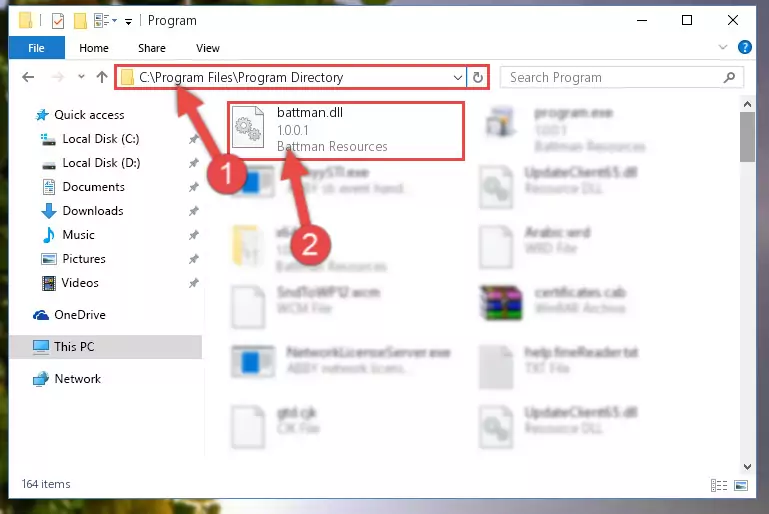The image size is (769, 514).
Task: Switch to the View ribbon tab
Action: [208, 48]
